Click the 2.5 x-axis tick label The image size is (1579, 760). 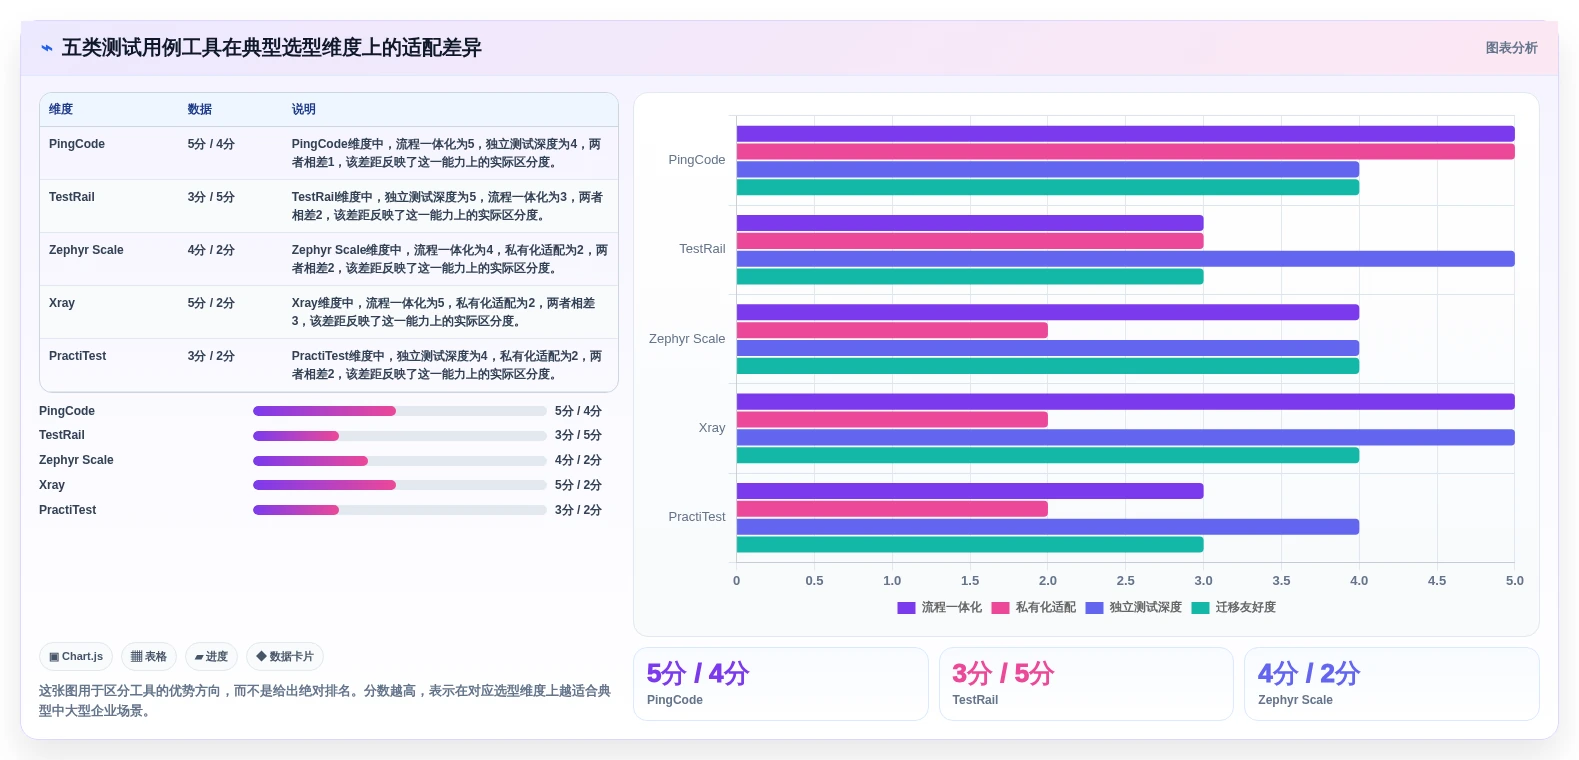[1126, 581]
